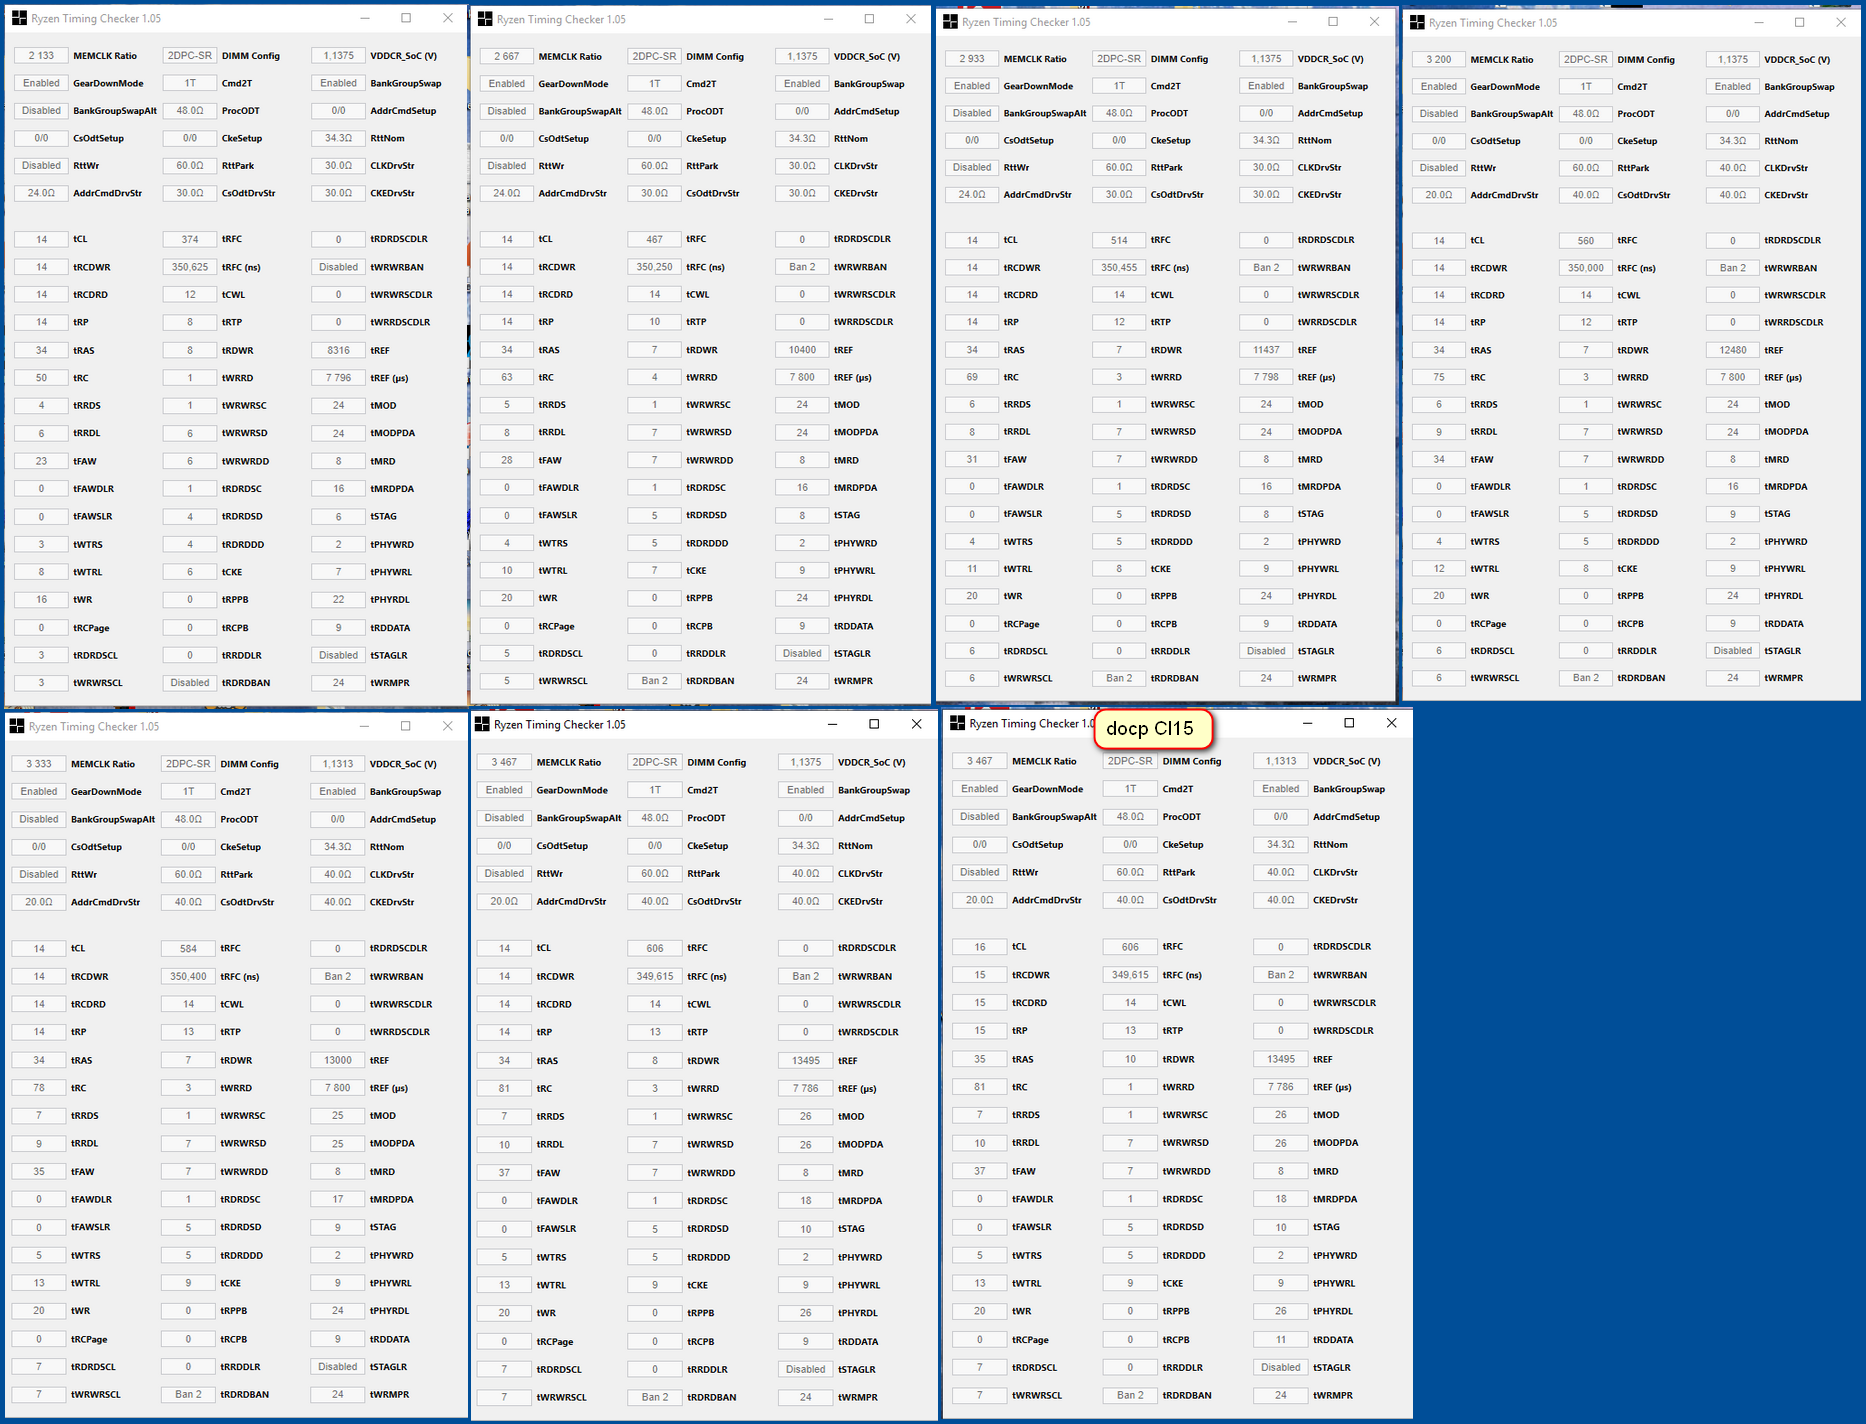Maximize the 3467 window with tCL 16
The image size is (1866, 1424).
coord(1349,723)
